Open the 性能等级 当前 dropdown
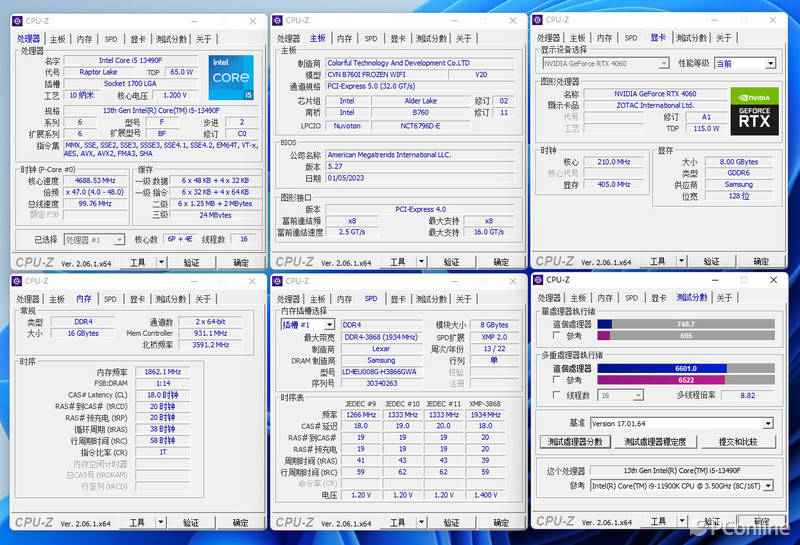This screenshot has width=800, height=545. click(x=770, y=64)
